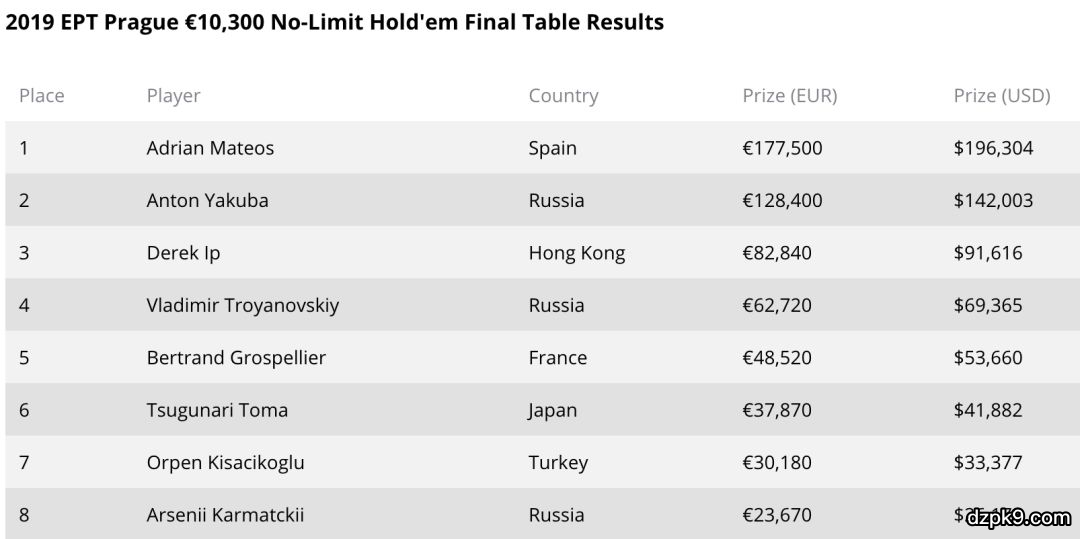Click the Place column header
The height and width of the screenshot is (539, 1080).
point(41,96)
